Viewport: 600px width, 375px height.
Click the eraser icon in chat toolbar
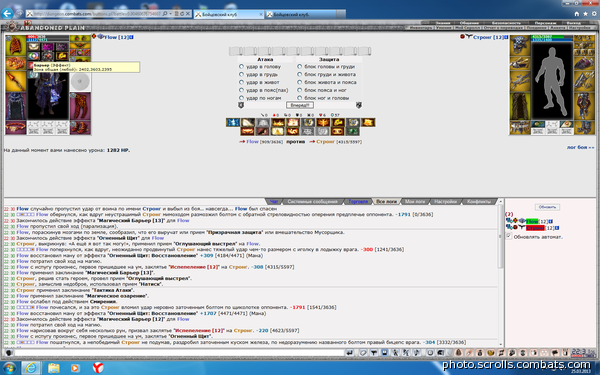coord(363,353)
